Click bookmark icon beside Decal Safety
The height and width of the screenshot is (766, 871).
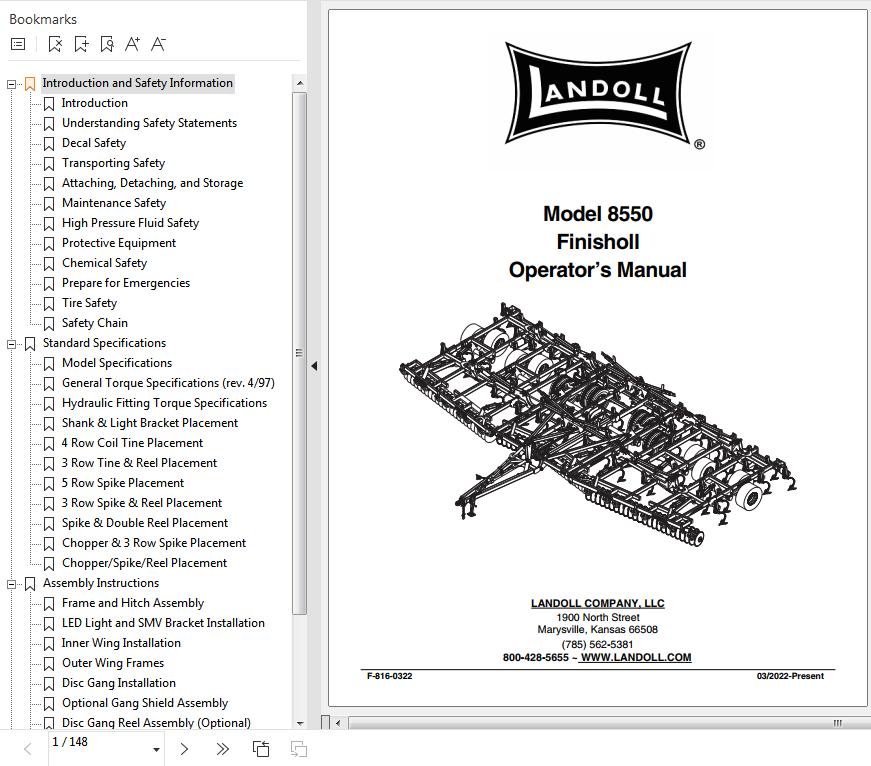coord(49,144)
